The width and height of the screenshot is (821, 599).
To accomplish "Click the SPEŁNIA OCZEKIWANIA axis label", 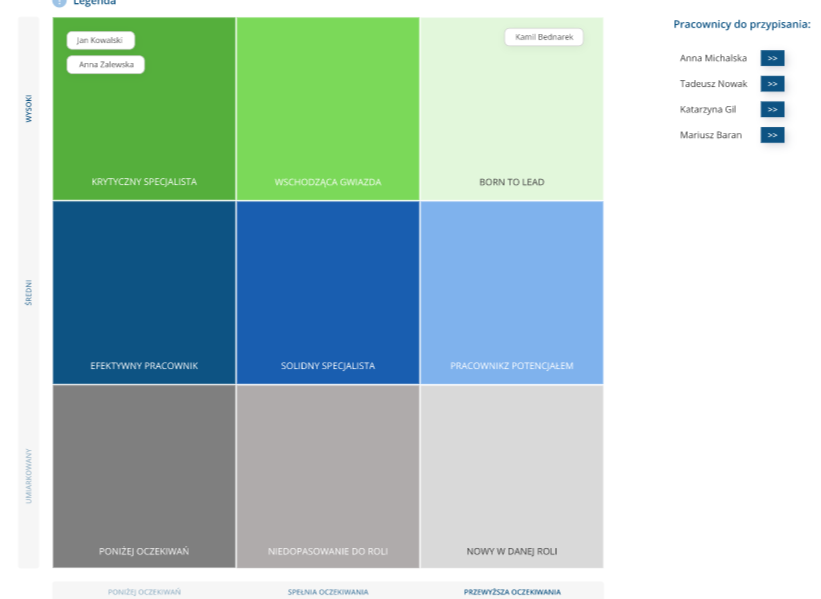I will (328, 592).
